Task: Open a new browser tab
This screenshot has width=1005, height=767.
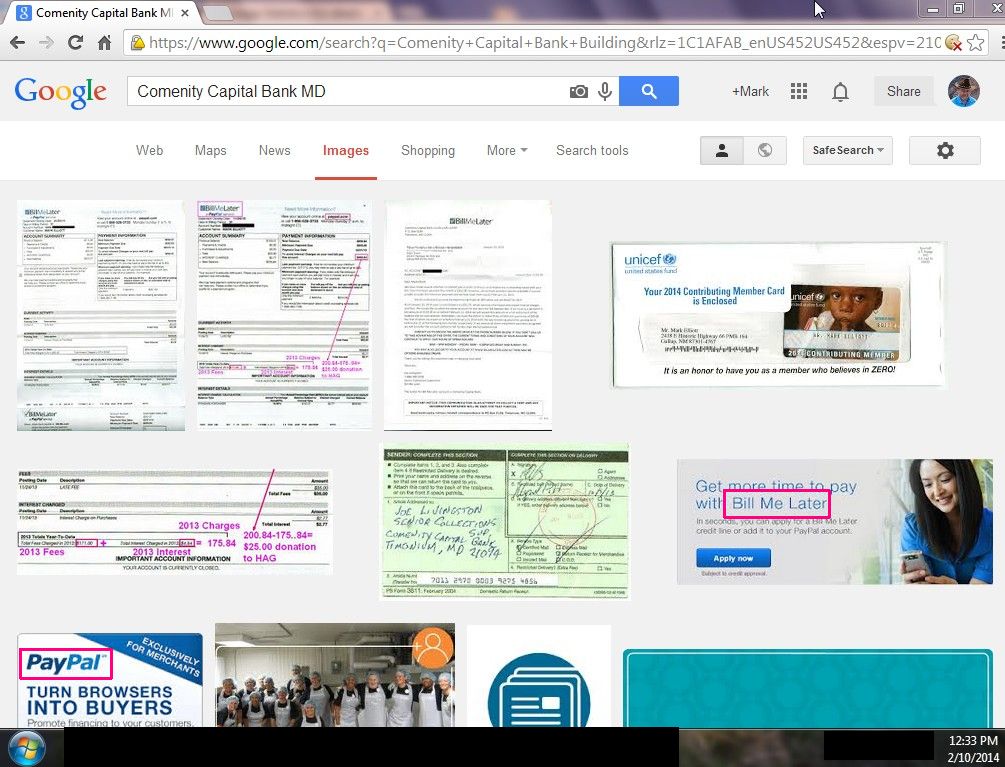Action: pos(217,12)
